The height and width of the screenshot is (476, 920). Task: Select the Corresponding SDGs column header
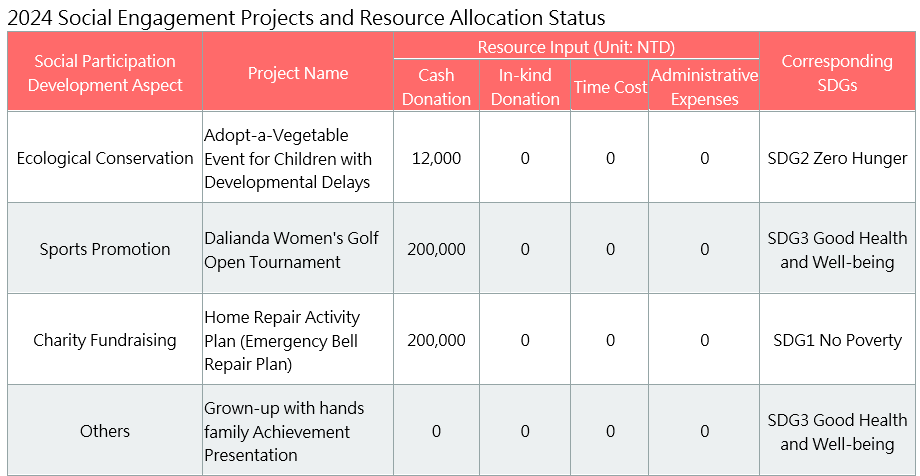[x=837, y=73]
